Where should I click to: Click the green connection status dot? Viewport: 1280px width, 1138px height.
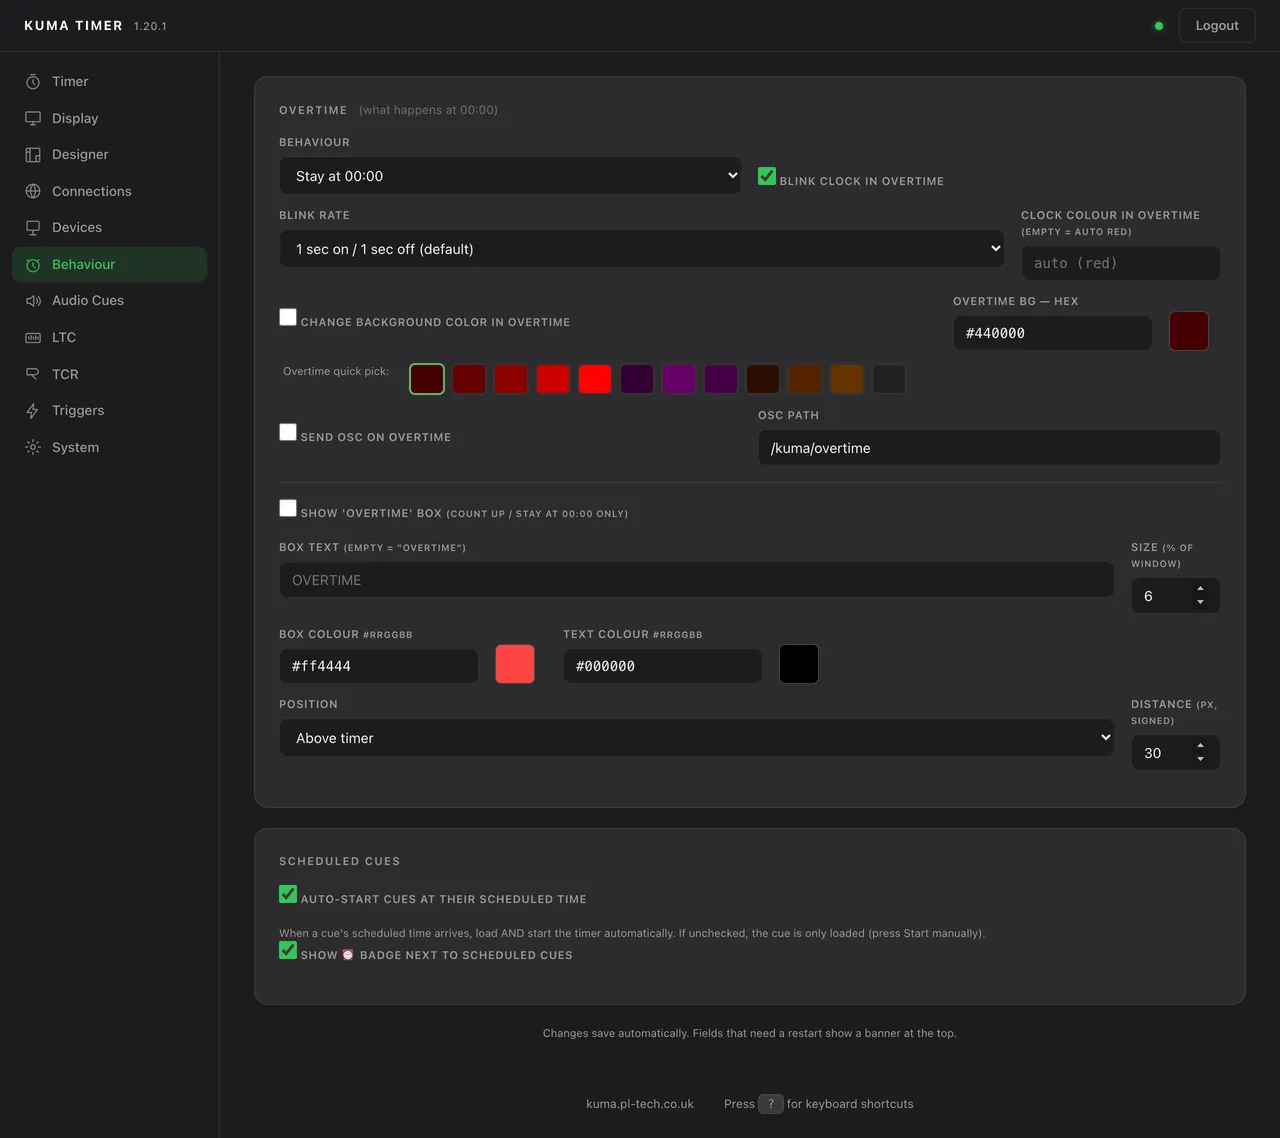click(x=1159, y=26)
